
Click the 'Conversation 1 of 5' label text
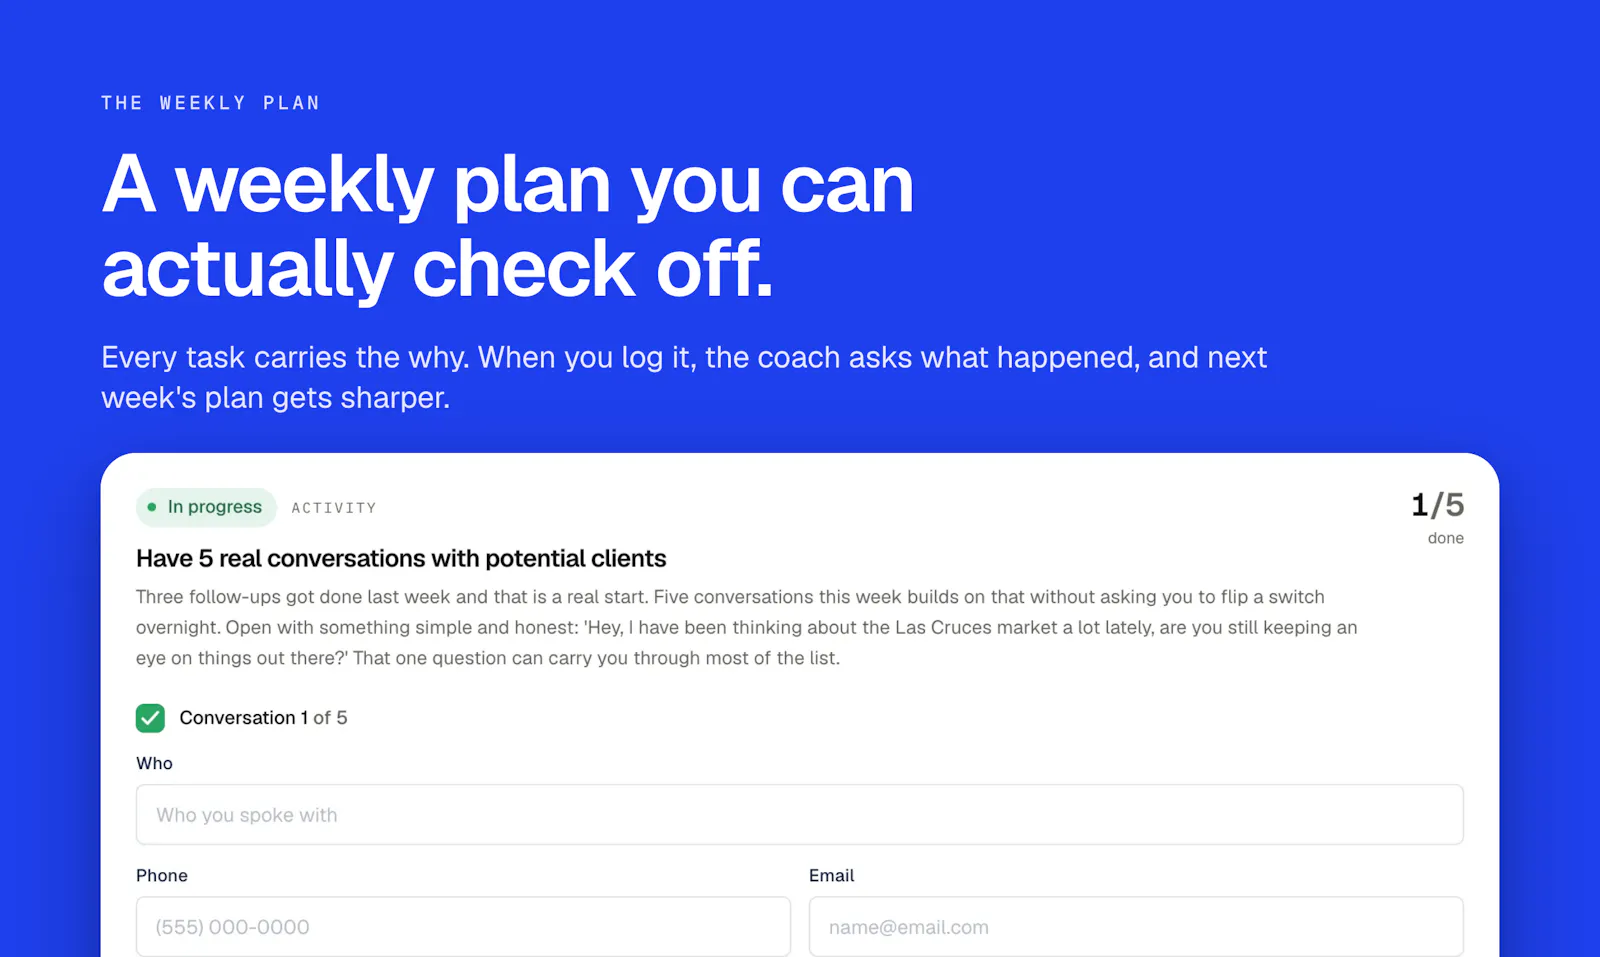click(263, 718)
